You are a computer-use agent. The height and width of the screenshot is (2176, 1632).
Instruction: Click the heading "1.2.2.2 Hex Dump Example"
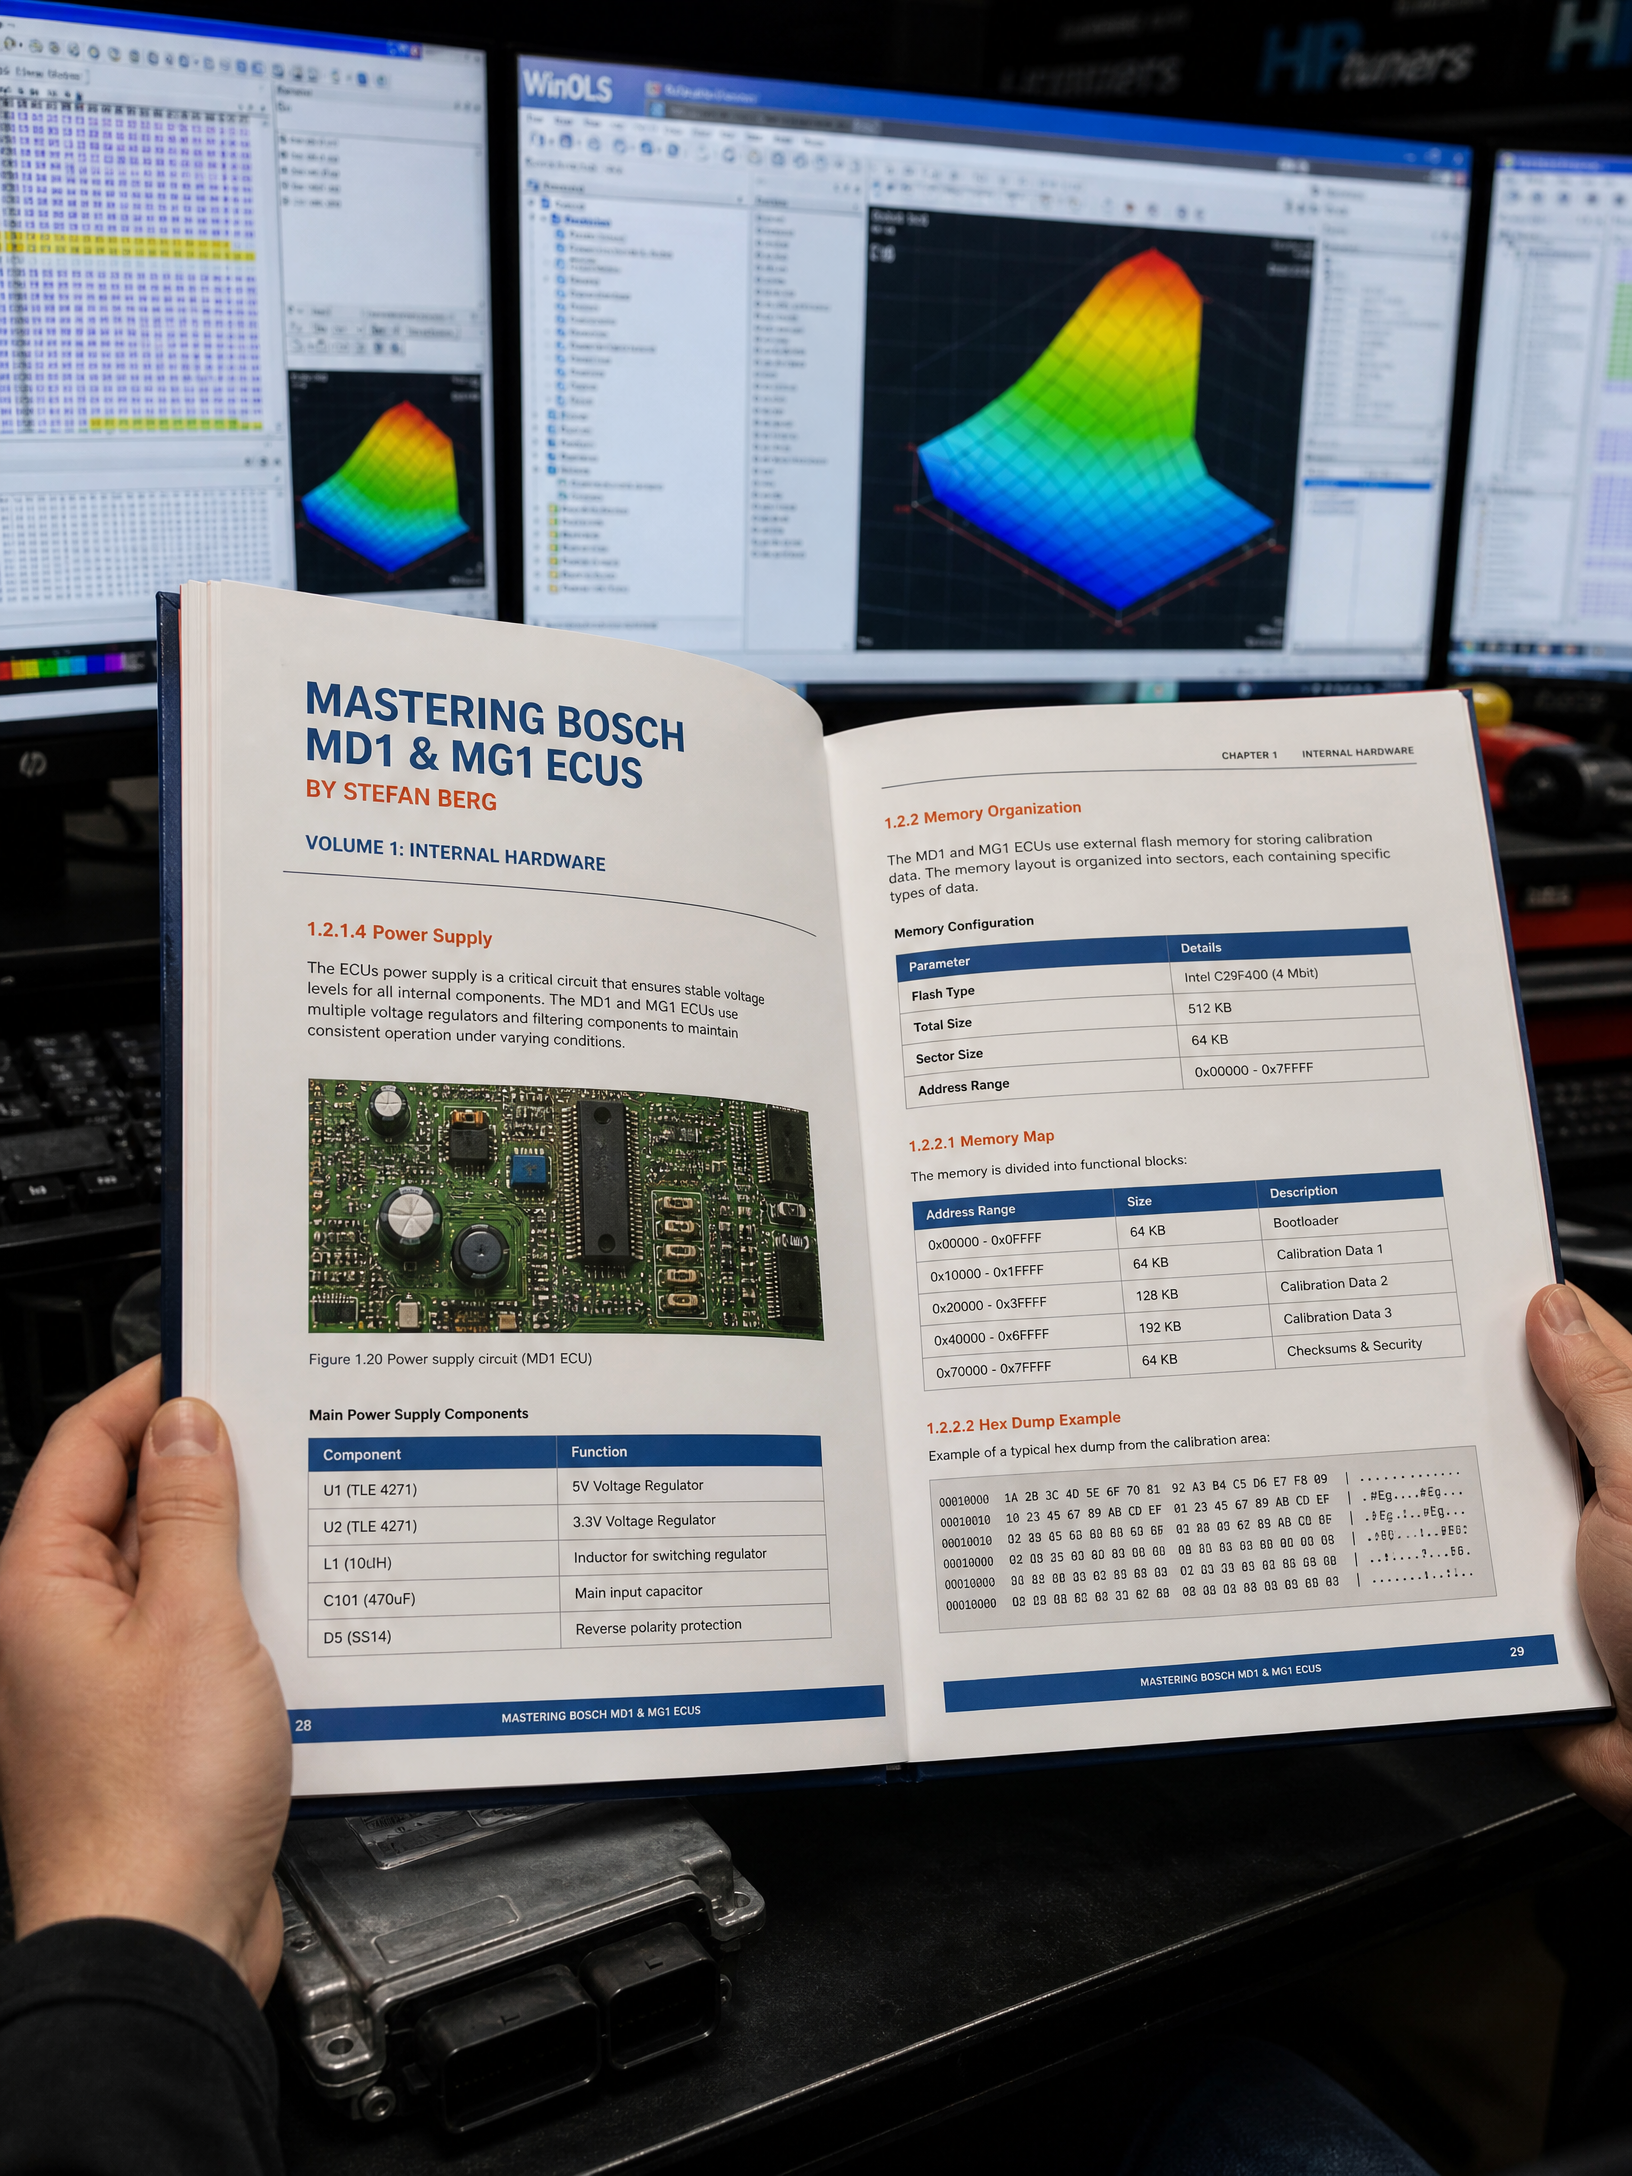point(1023,1422)
